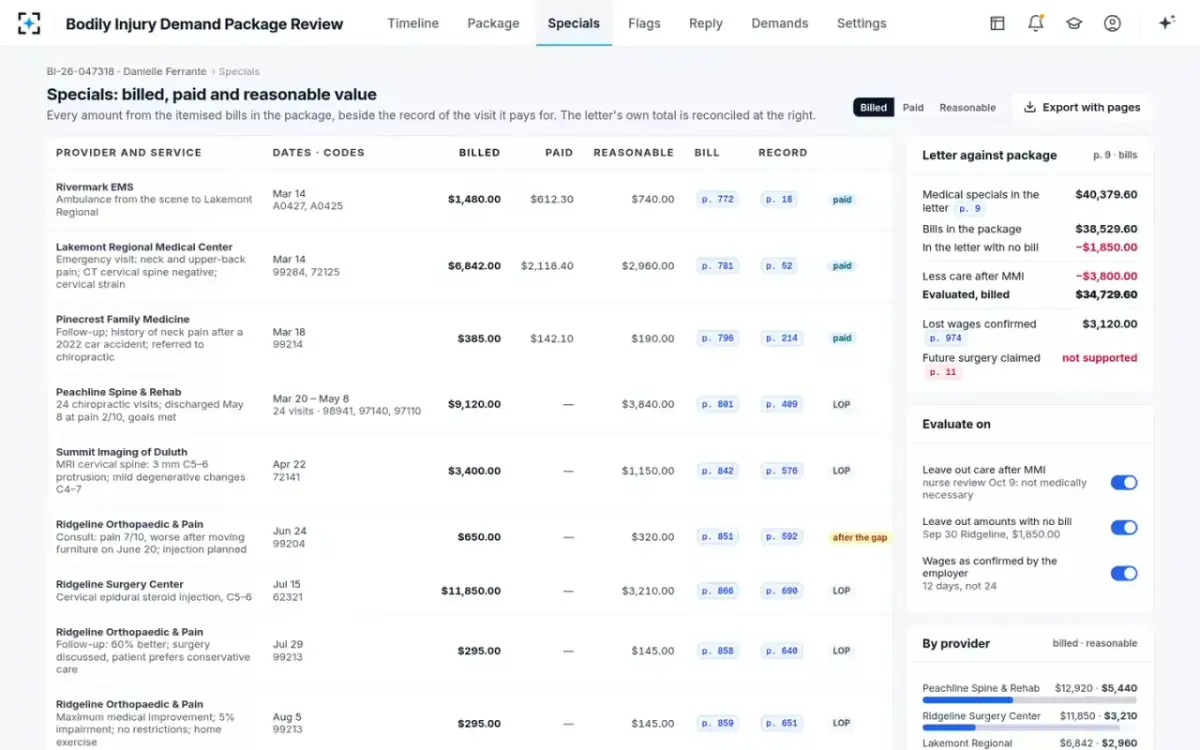The height and width of the screenshot is (750, 1200).
Task: Open the Reply tab
Action: point(705,23)
